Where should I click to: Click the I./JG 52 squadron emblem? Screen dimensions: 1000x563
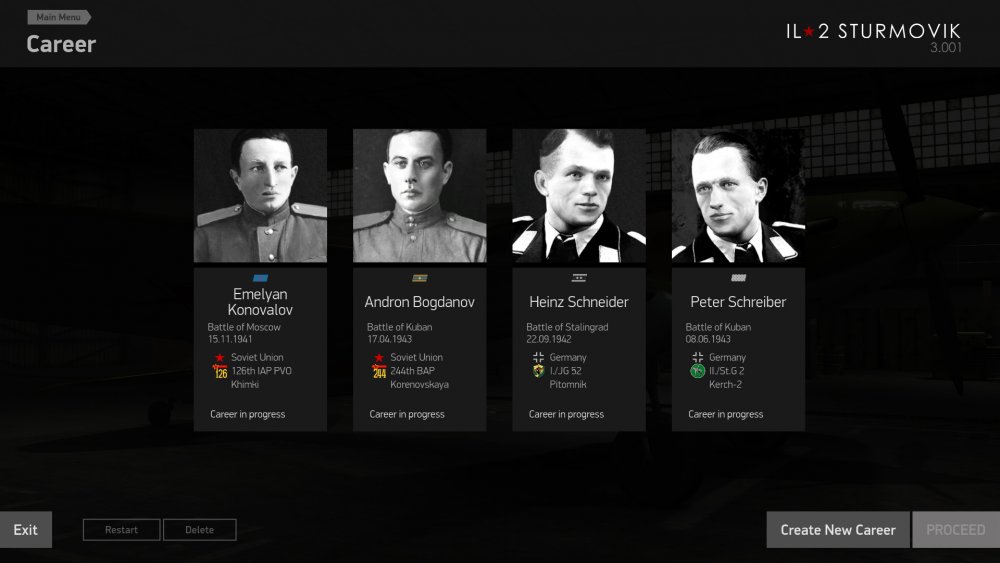pos(538,371)
